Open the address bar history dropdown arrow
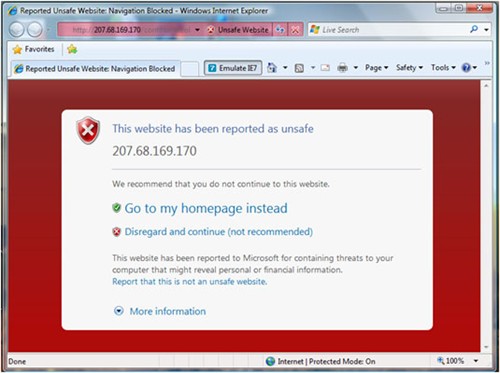 click(197, 30)
